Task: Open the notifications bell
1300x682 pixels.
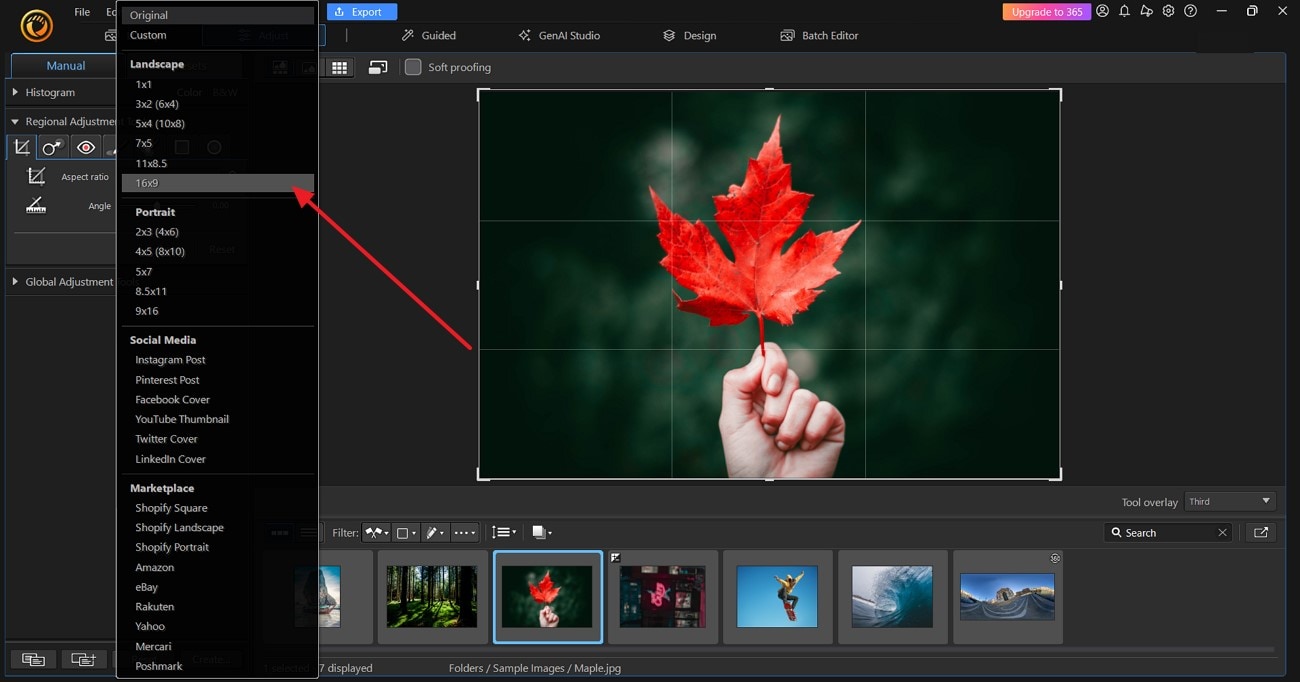Action: click(x=1124, y=11)
